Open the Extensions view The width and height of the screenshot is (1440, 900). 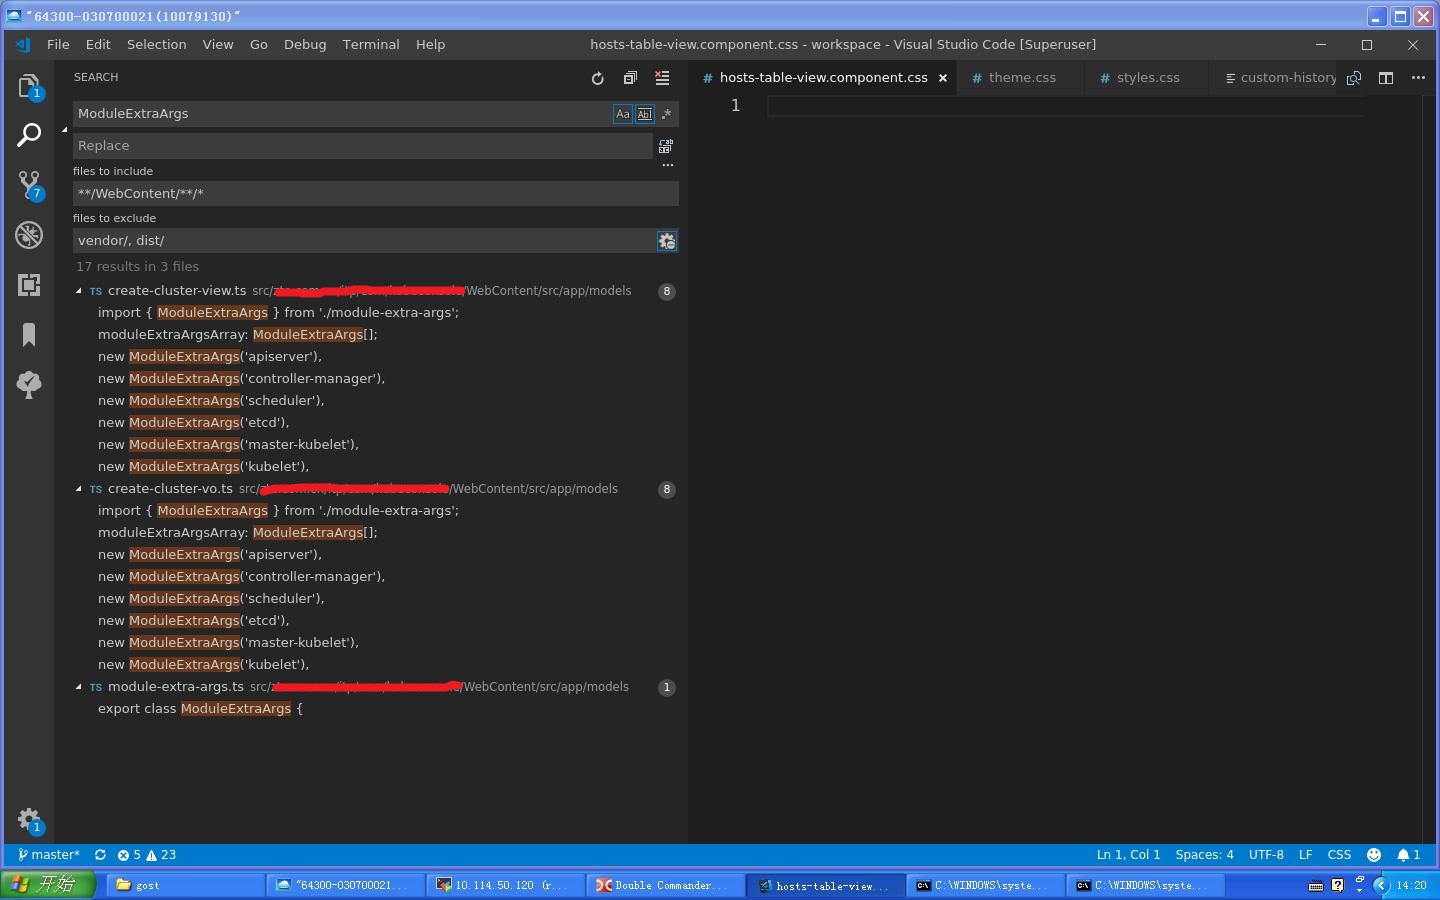(x=29, y=285)
